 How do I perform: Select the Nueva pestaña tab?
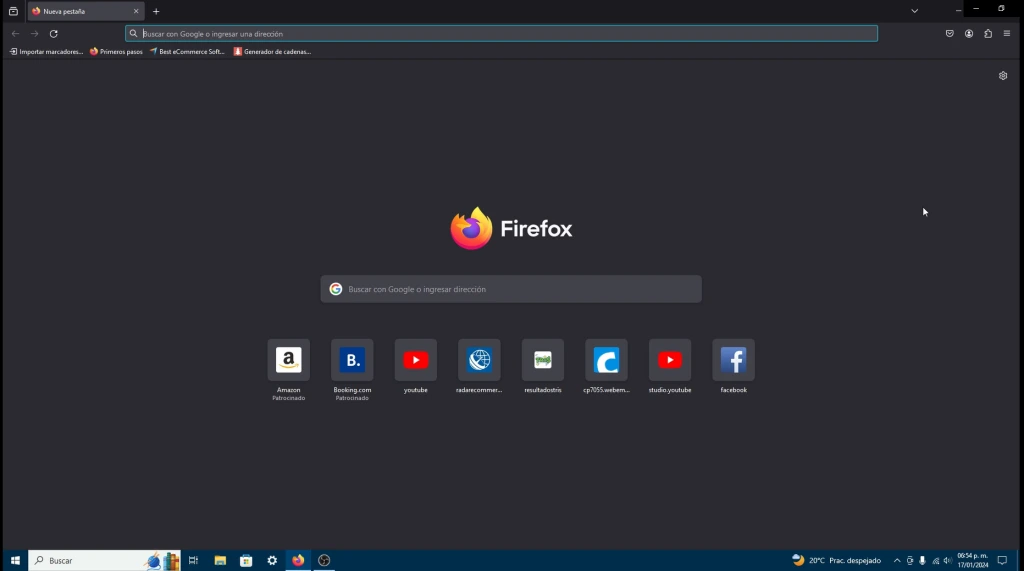(x=85, y=11)
